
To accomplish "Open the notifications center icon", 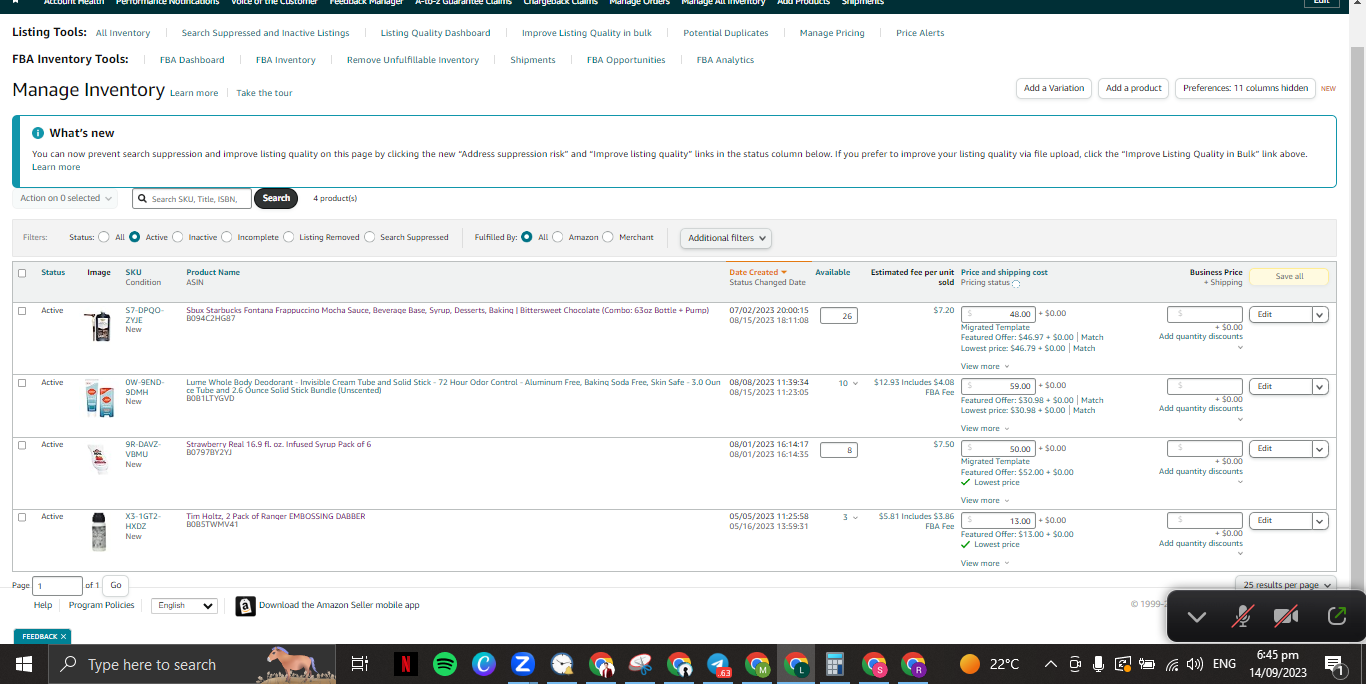I will [x=1333, y=664].
